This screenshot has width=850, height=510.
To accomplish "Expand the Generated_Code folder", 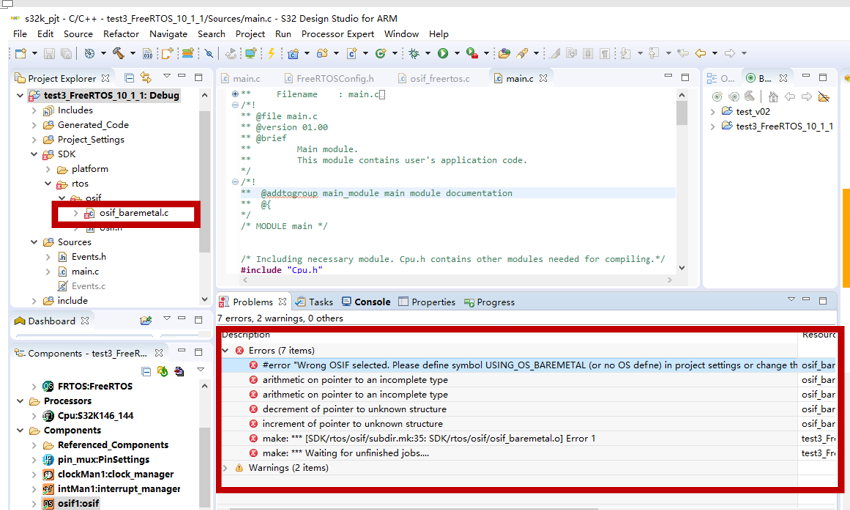I will point(34,125).
